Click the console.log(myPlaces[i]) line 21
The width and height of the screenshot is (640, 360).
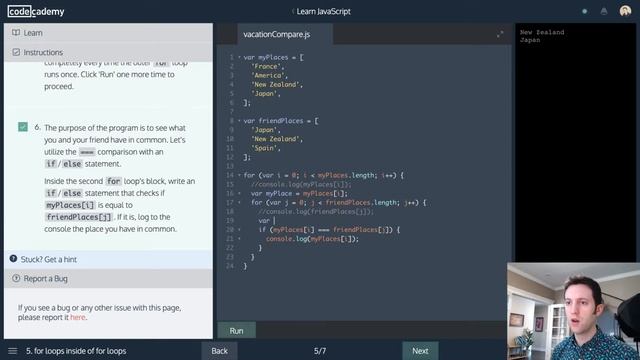312,239
